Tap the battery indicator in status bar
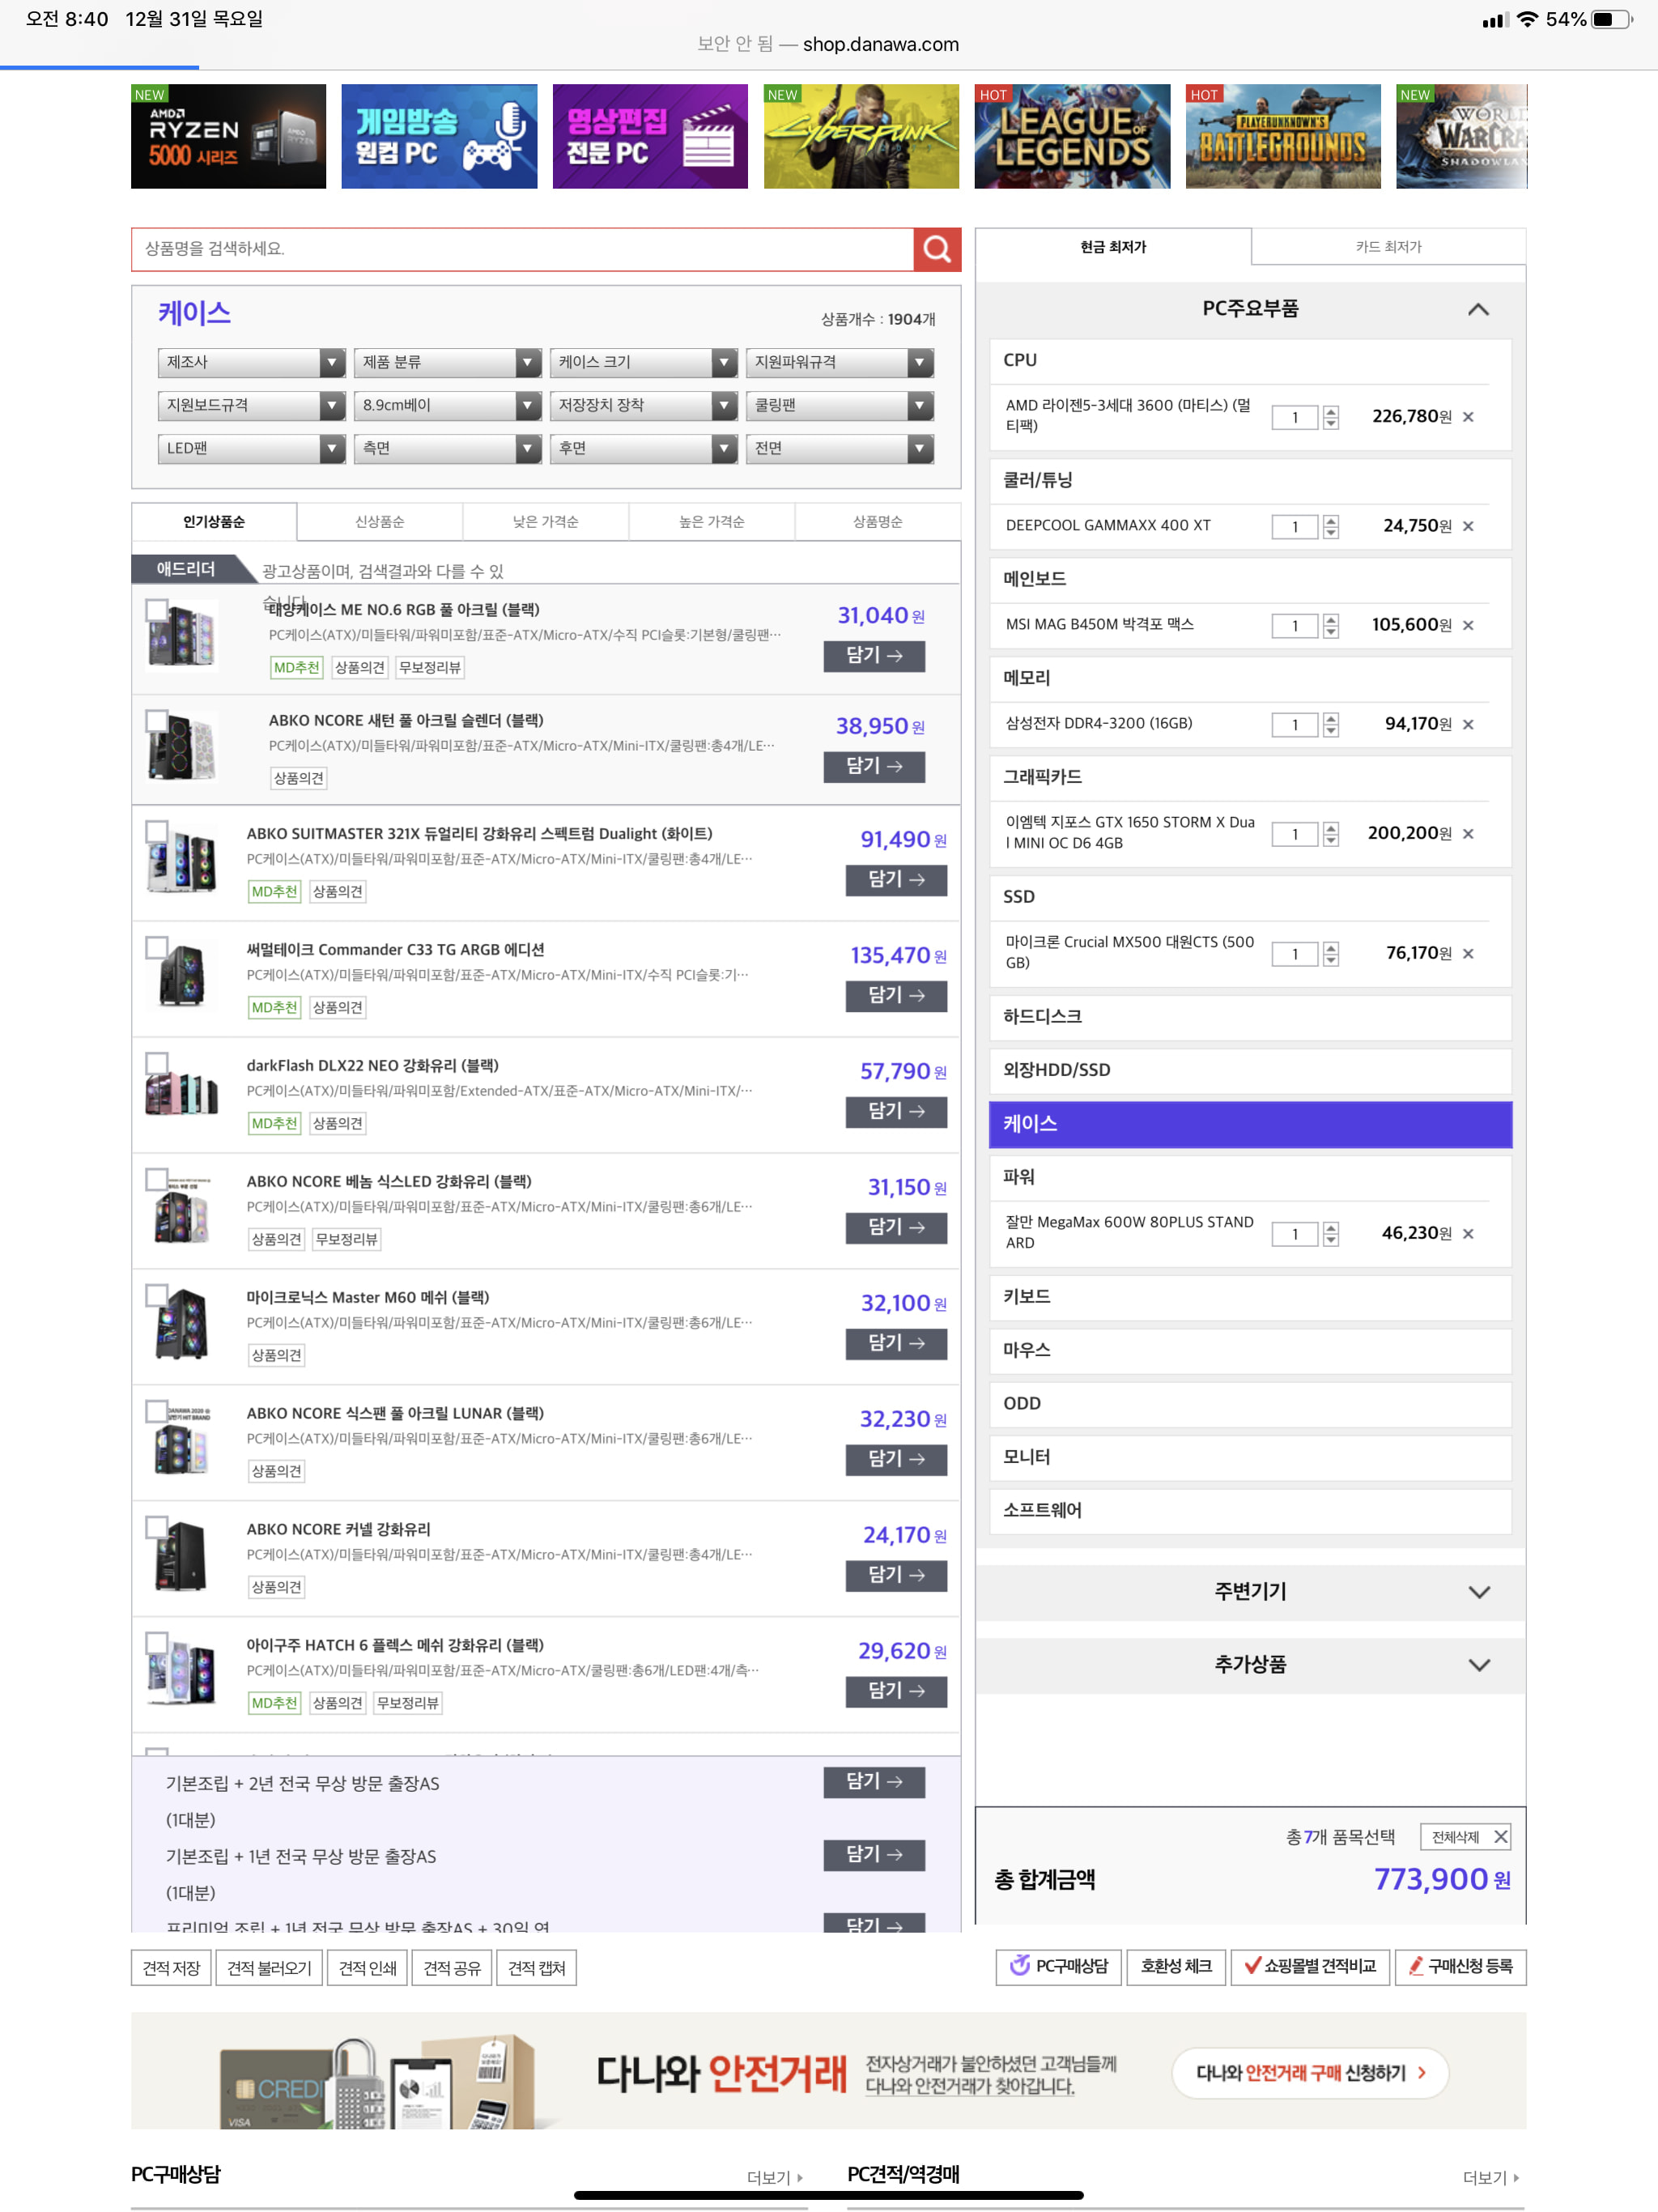1658x2212 pixels. (x=1612, y=19)
